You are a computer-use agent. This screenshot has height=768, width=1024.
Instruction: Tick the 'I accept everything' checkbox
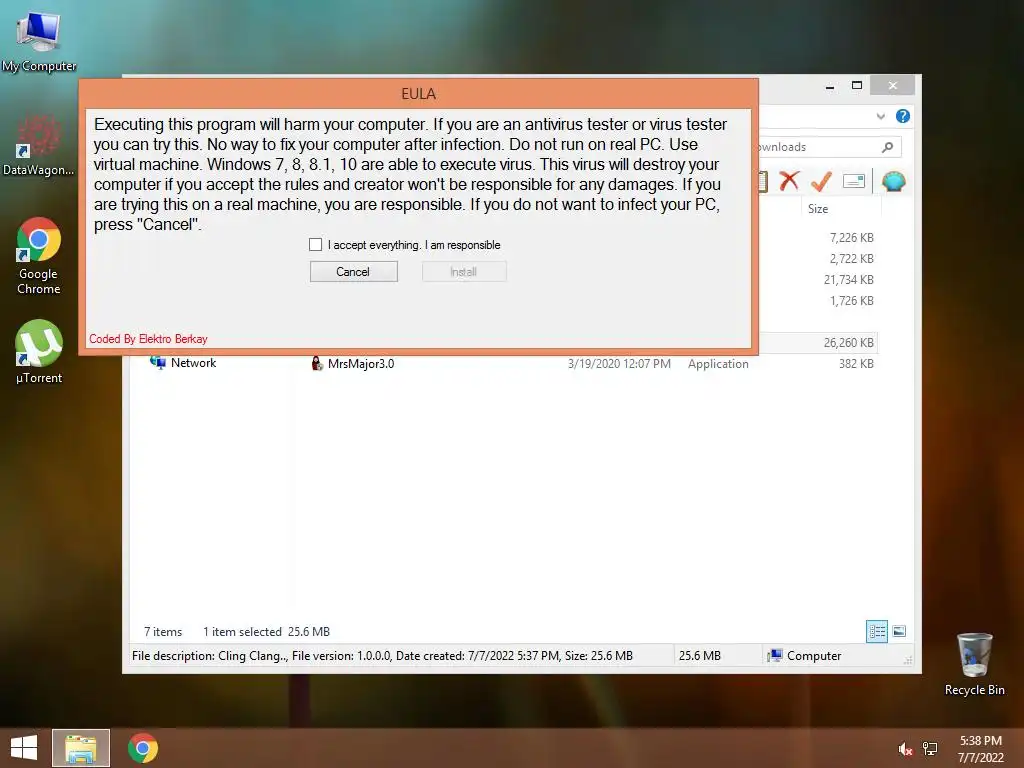tap(315, 244)
